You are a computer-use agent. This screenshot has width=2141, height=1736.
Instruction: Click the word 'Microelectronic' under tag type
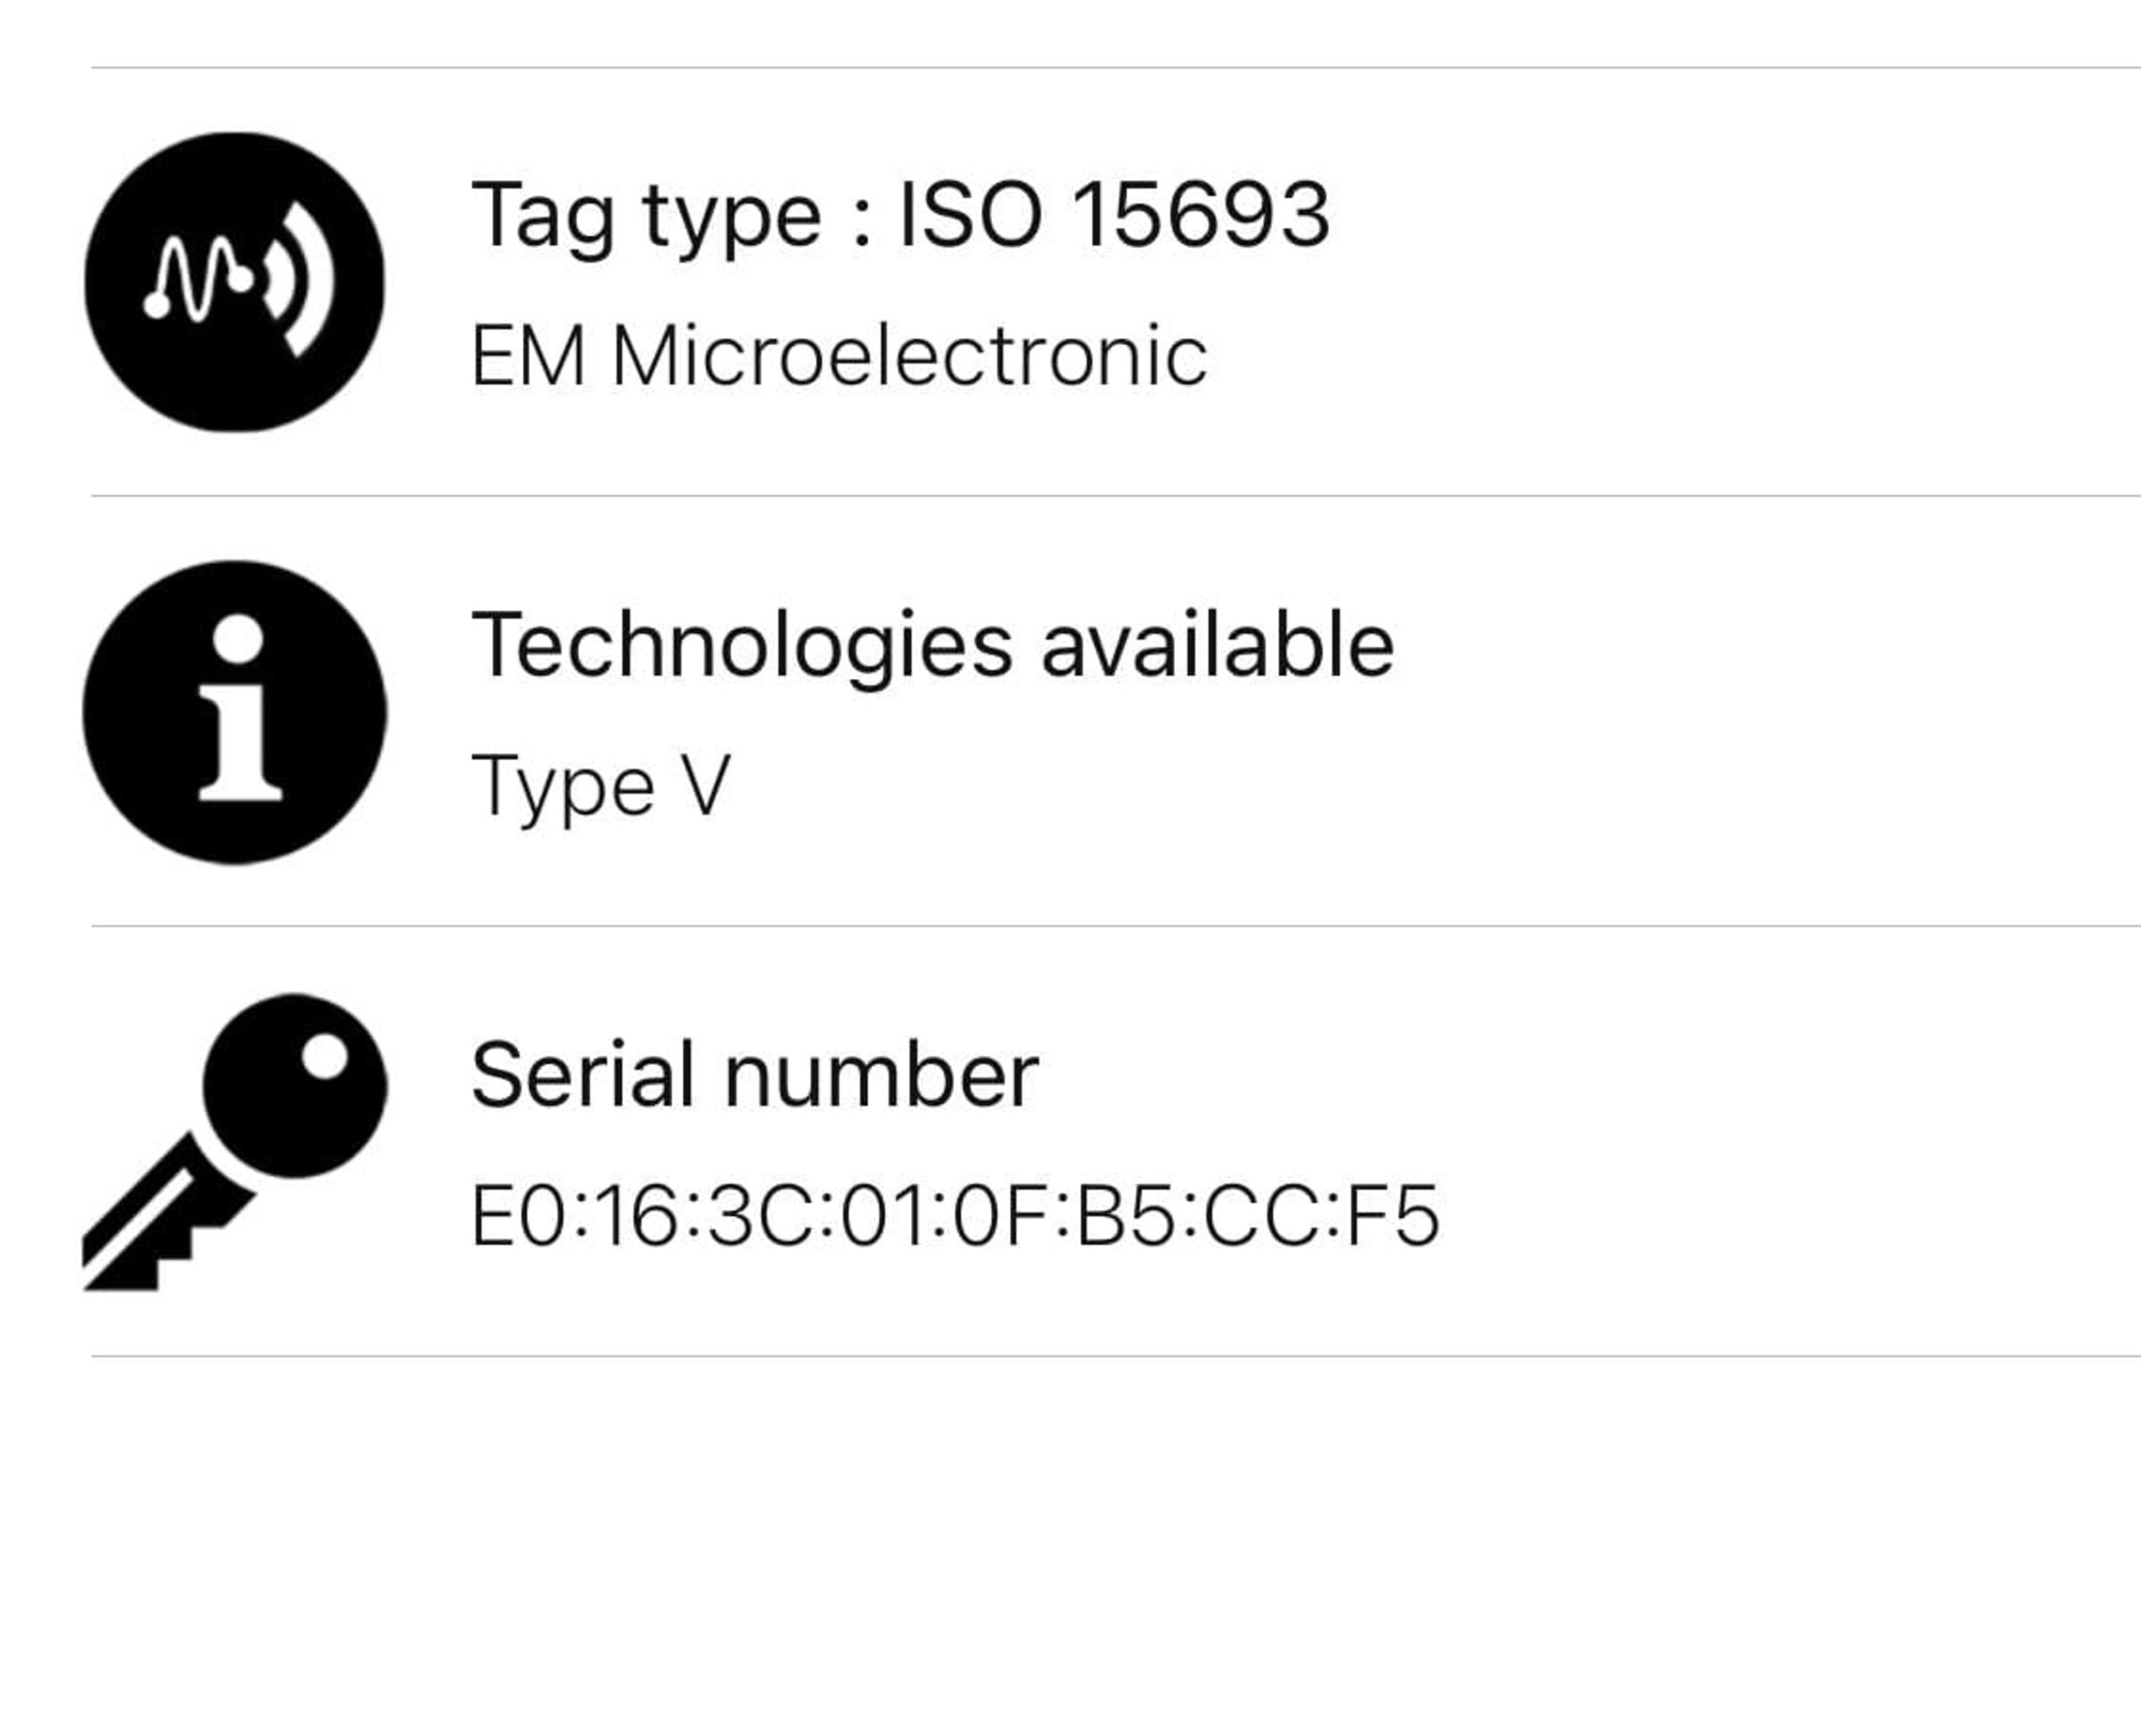click(x=910, y=356)
